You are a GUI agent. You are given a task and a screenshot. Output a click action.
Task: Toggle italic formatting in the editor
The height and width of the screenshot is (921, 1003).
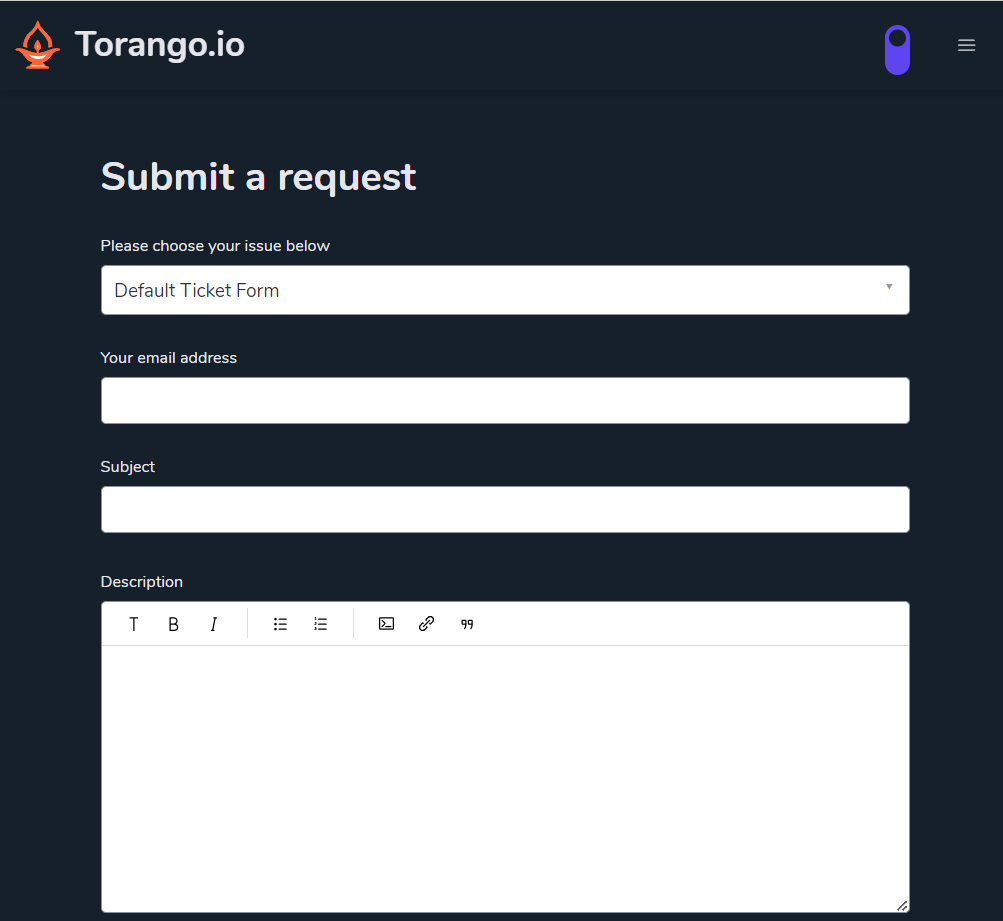213,624
